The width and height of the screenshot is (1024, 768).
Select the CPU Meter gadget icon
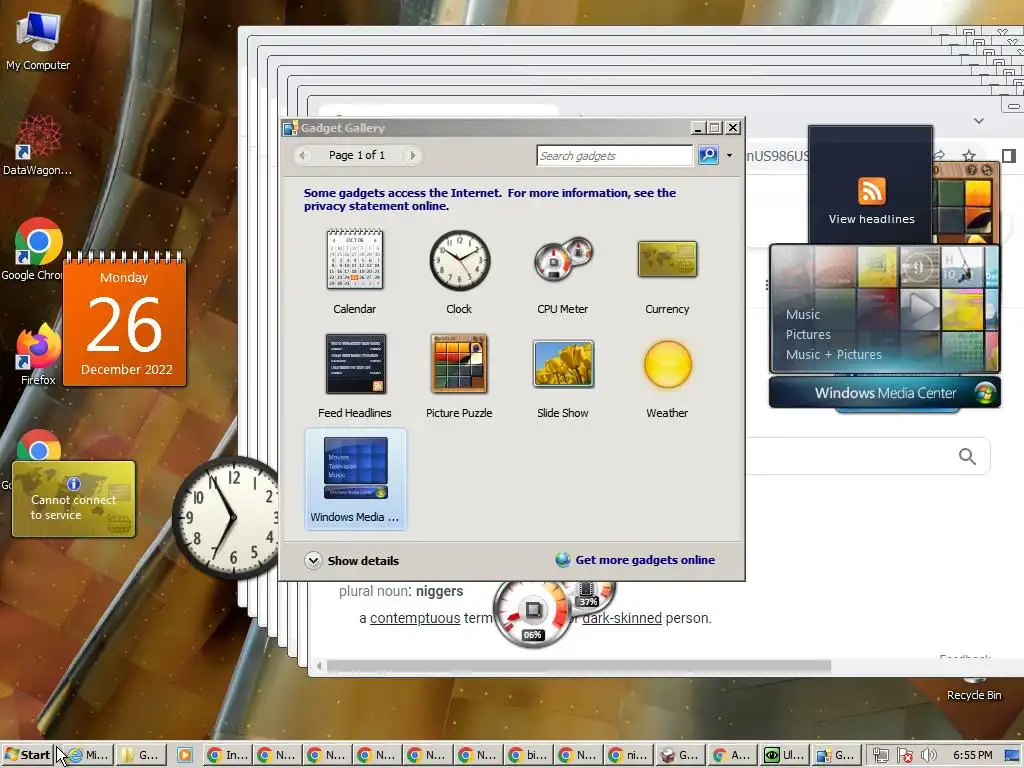[563, 260]
